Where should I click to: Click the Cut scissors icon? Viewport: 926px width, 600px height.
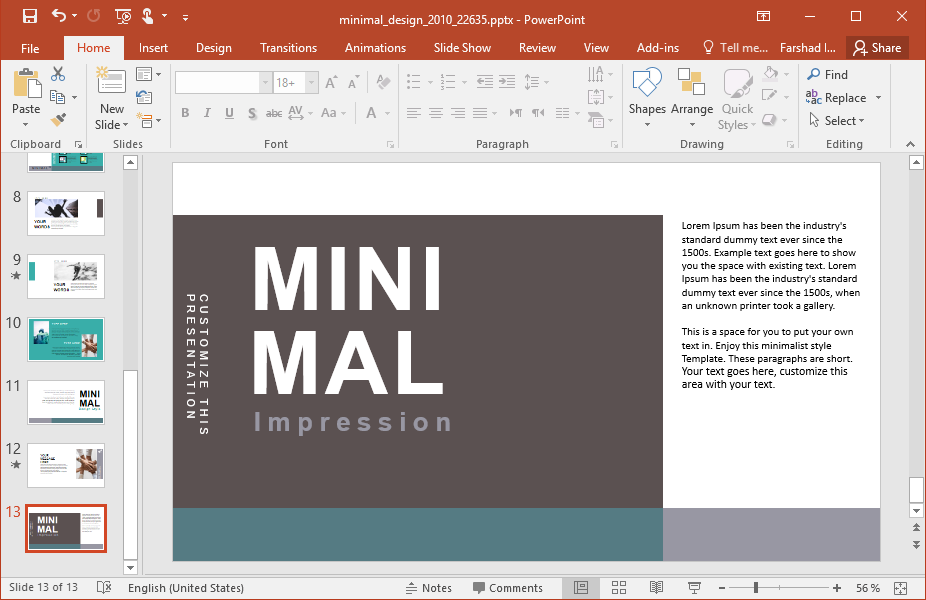point(58,74)
